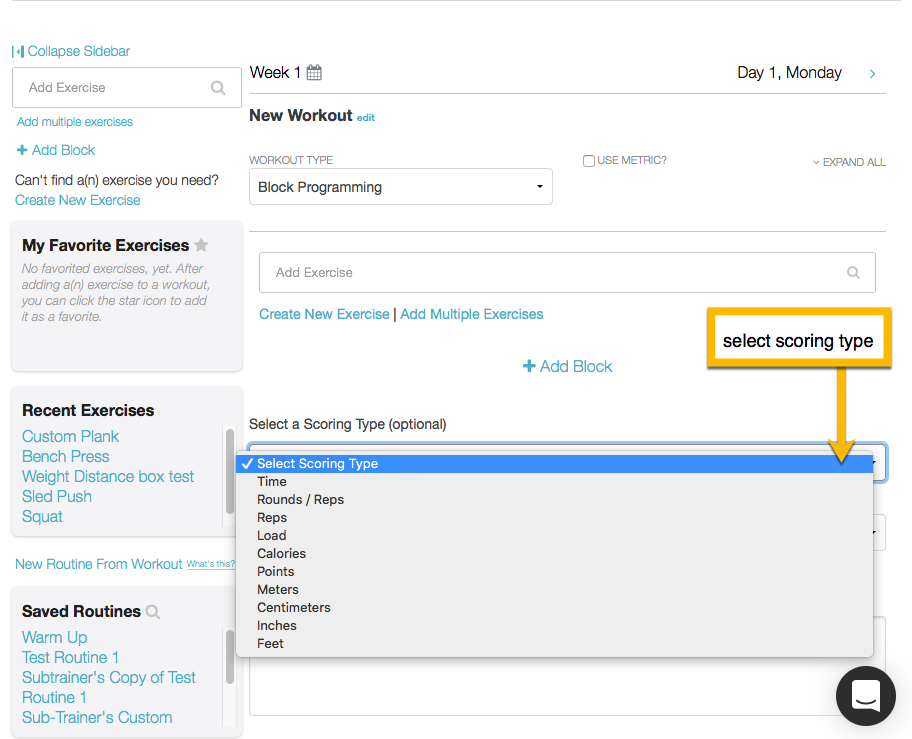The height and width of the screenshot is (739, 912).
Task: Click the star icon next to My Favorite Exercises
Action: tap(201, 245)
